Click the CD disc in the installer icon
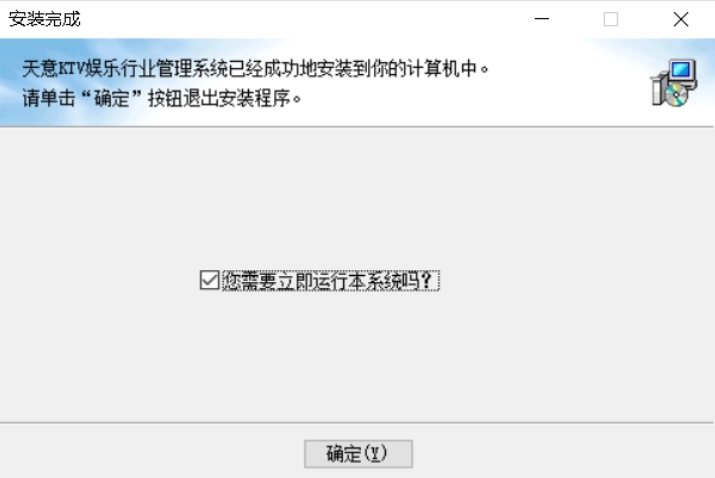 (x=676, y=96)
